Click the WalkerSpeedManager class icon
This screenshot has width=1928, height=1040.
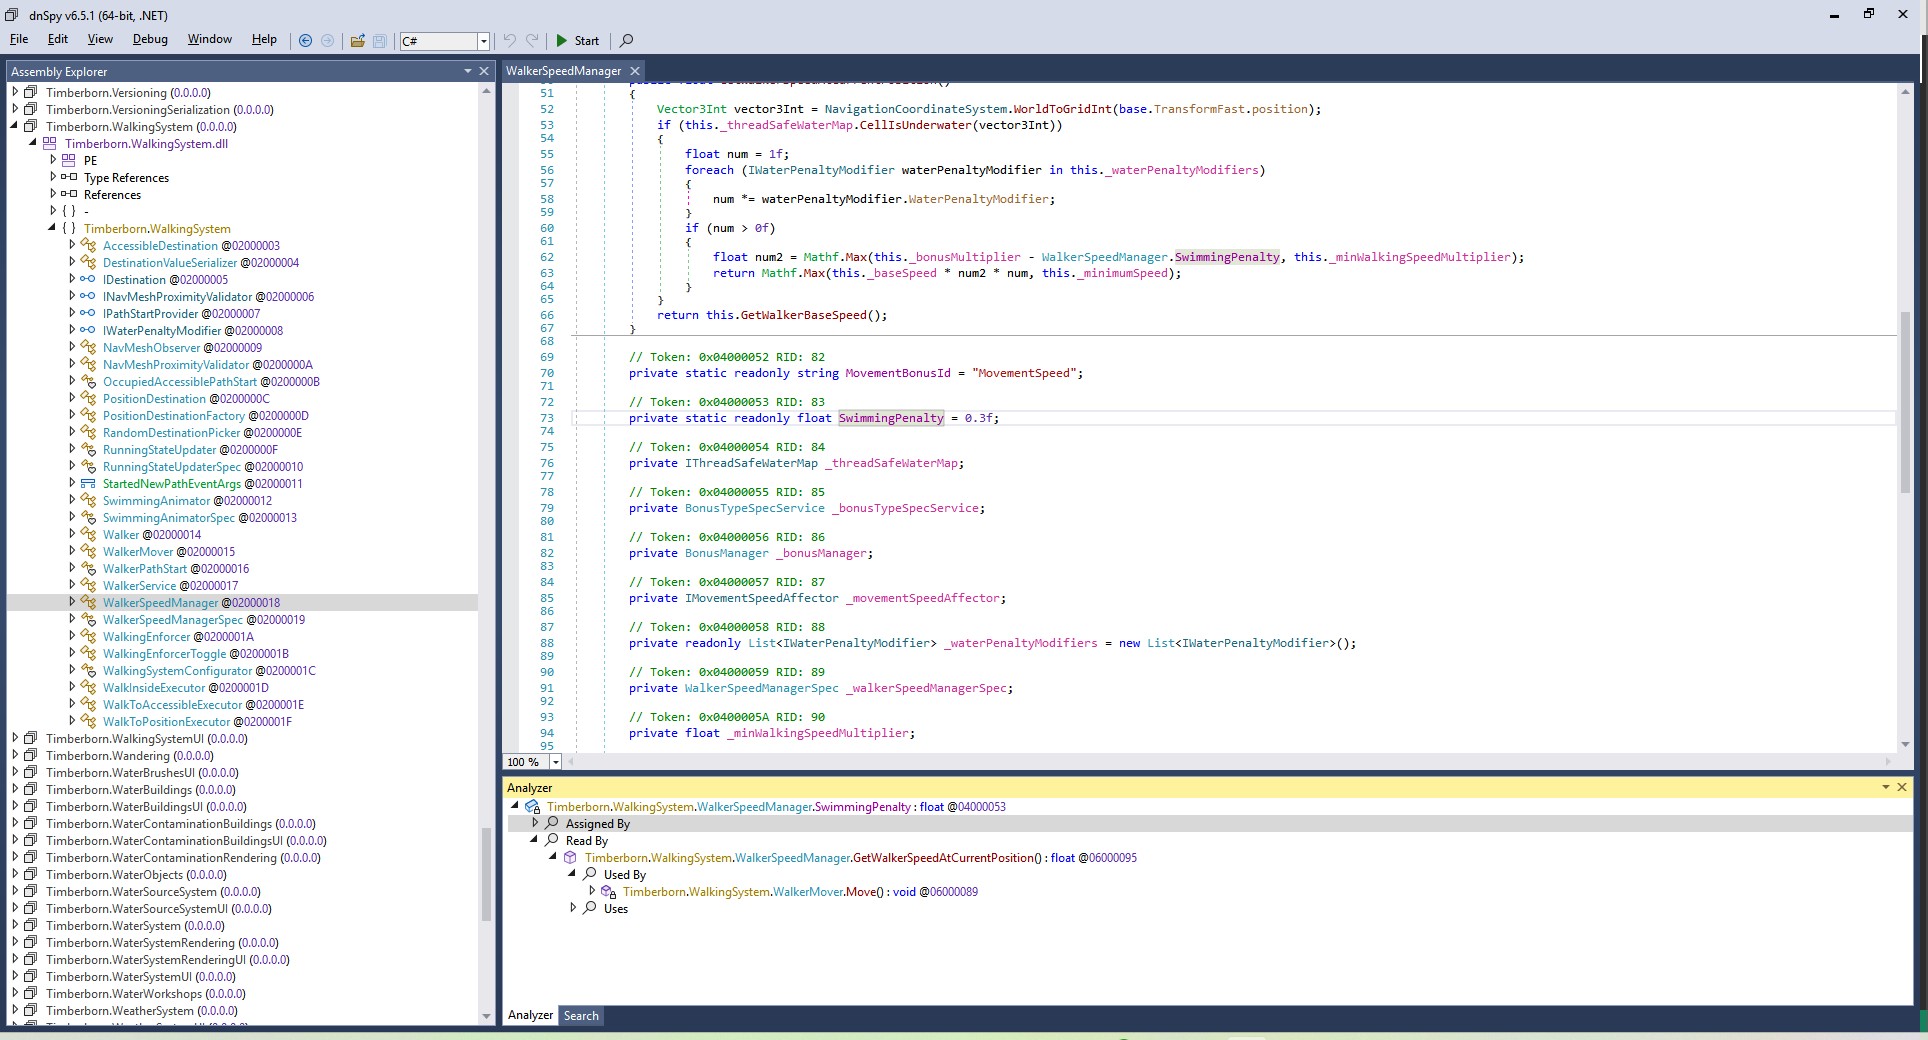click(88, 603)
